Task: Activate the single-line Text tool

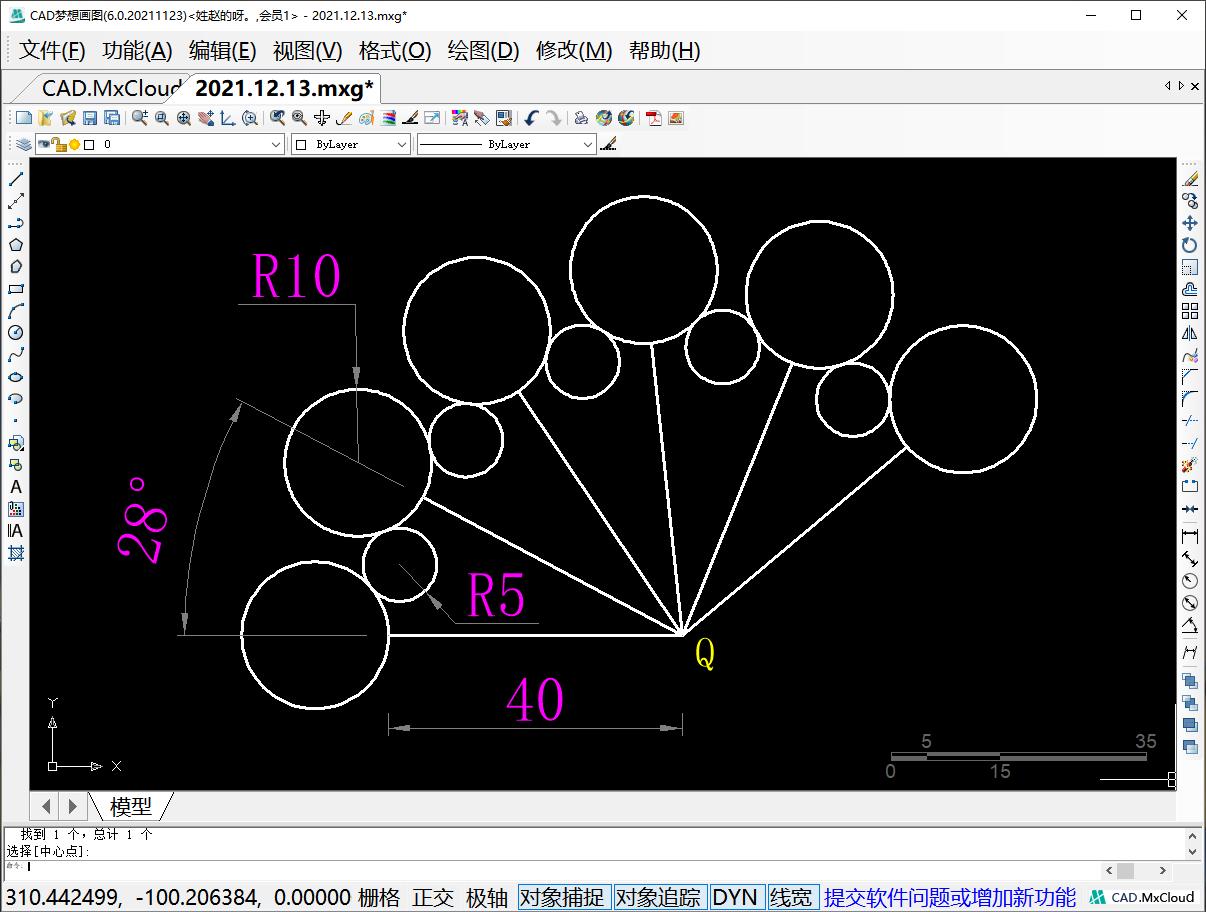Action: coord(16,487)
